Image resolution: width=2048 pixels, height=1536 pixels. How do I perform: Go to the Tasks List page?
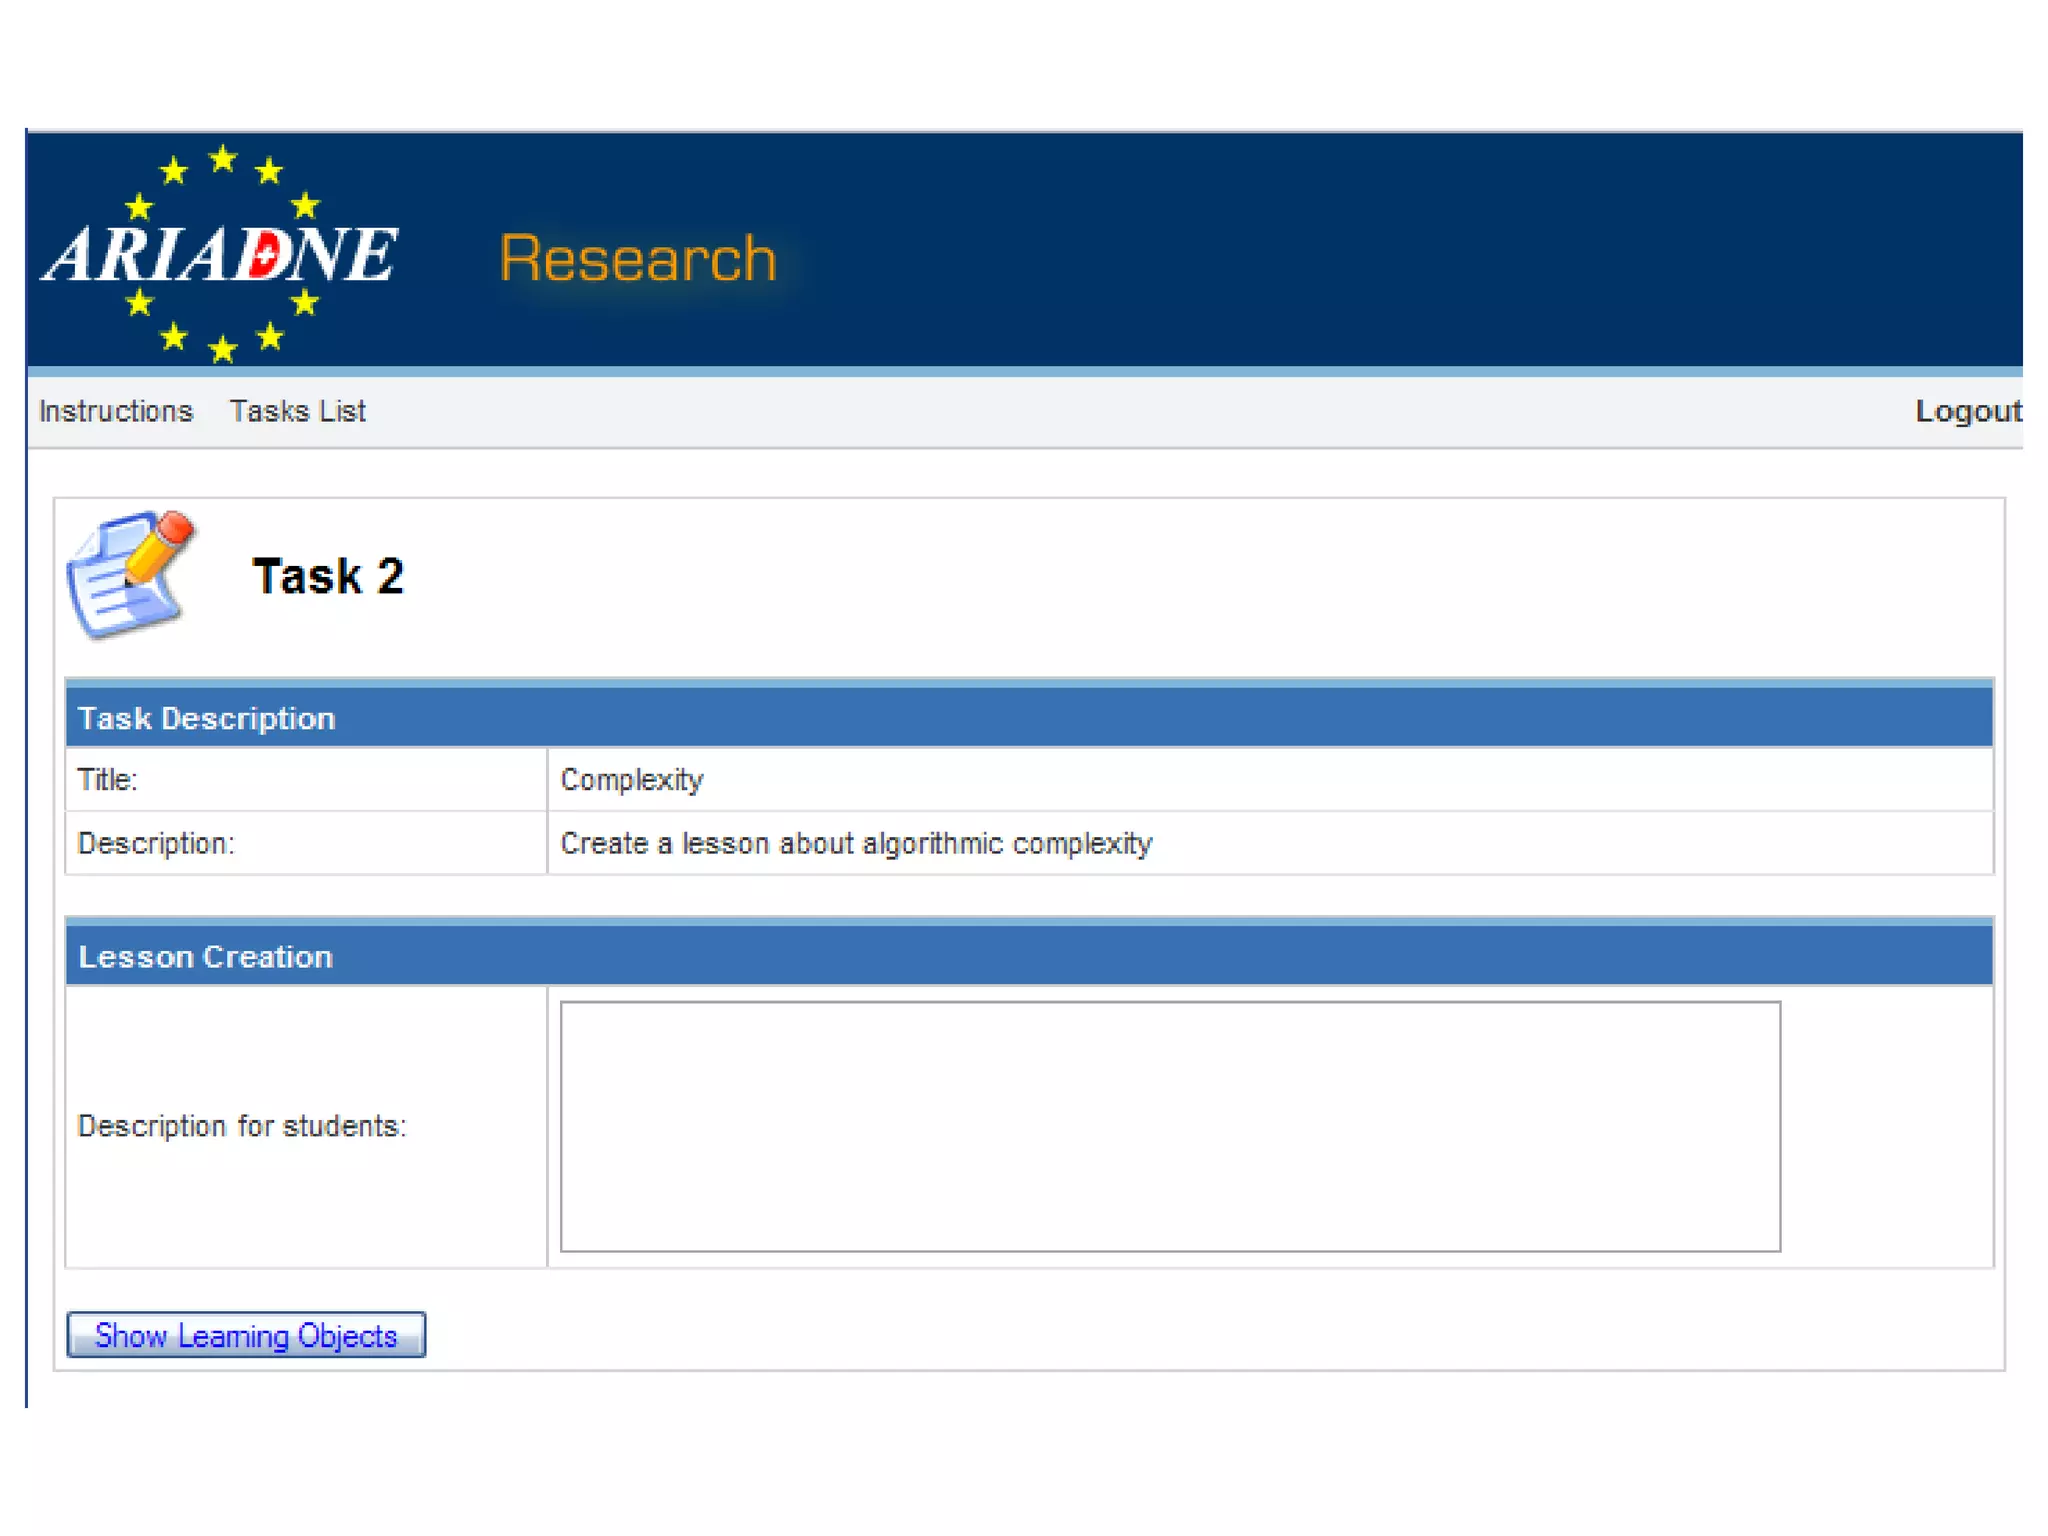[297, 411]
